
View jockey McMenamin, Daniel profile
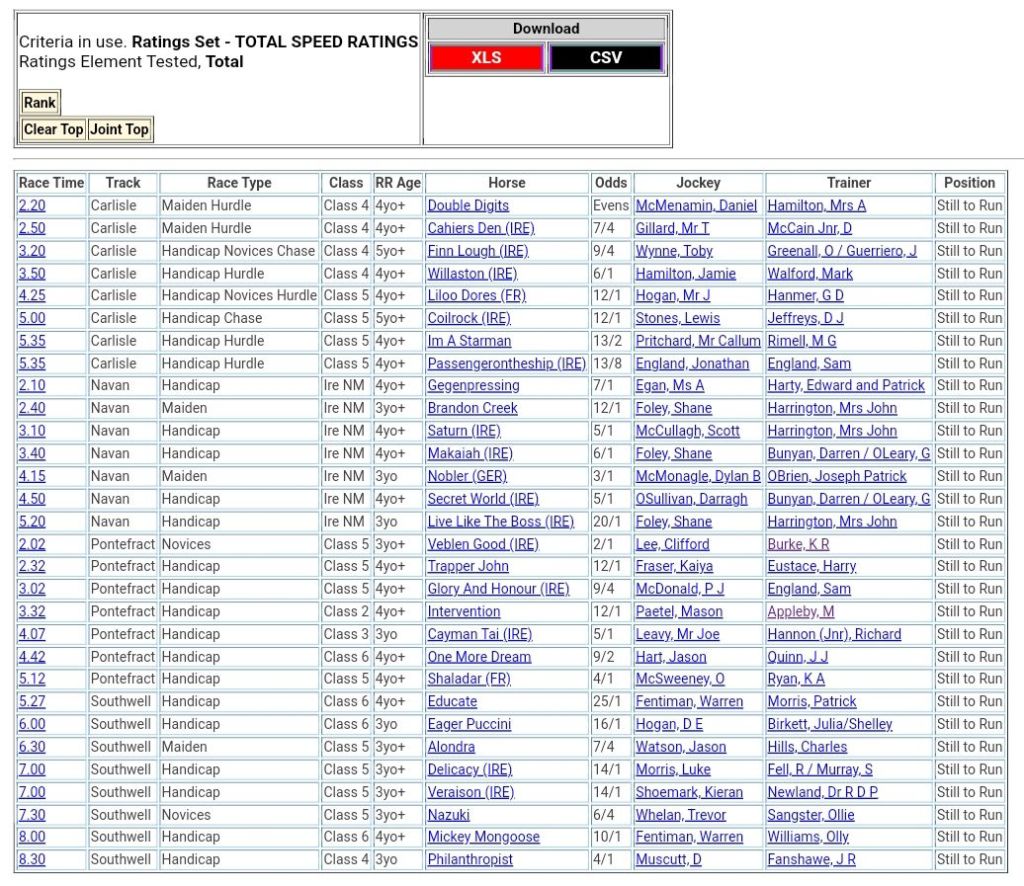[x=696, y=205]
